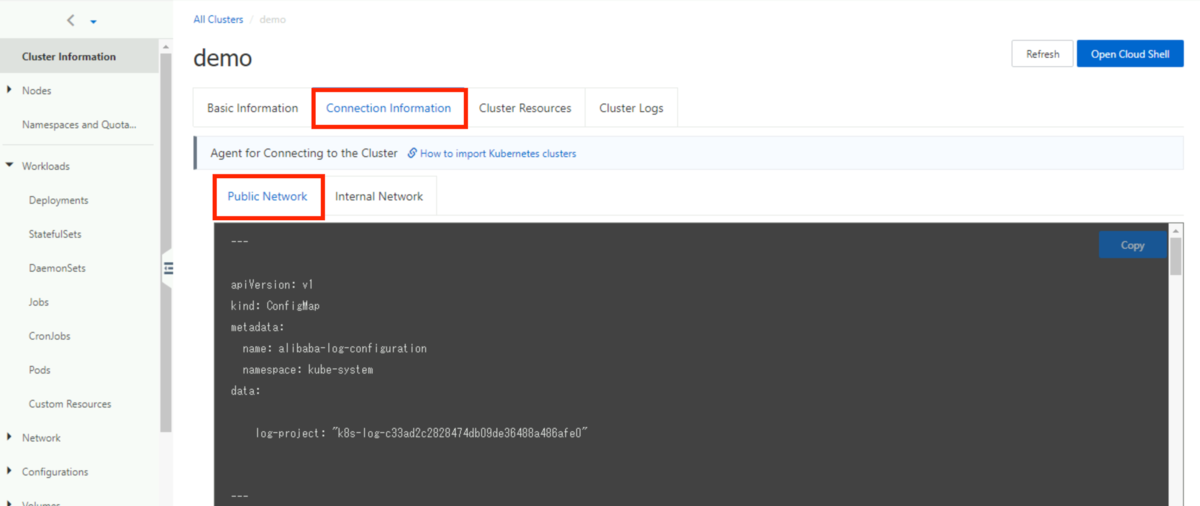Click the 'apiVersion: v1' line
The width and height of the screenshot is (1200, 506).
coord(272,284)
